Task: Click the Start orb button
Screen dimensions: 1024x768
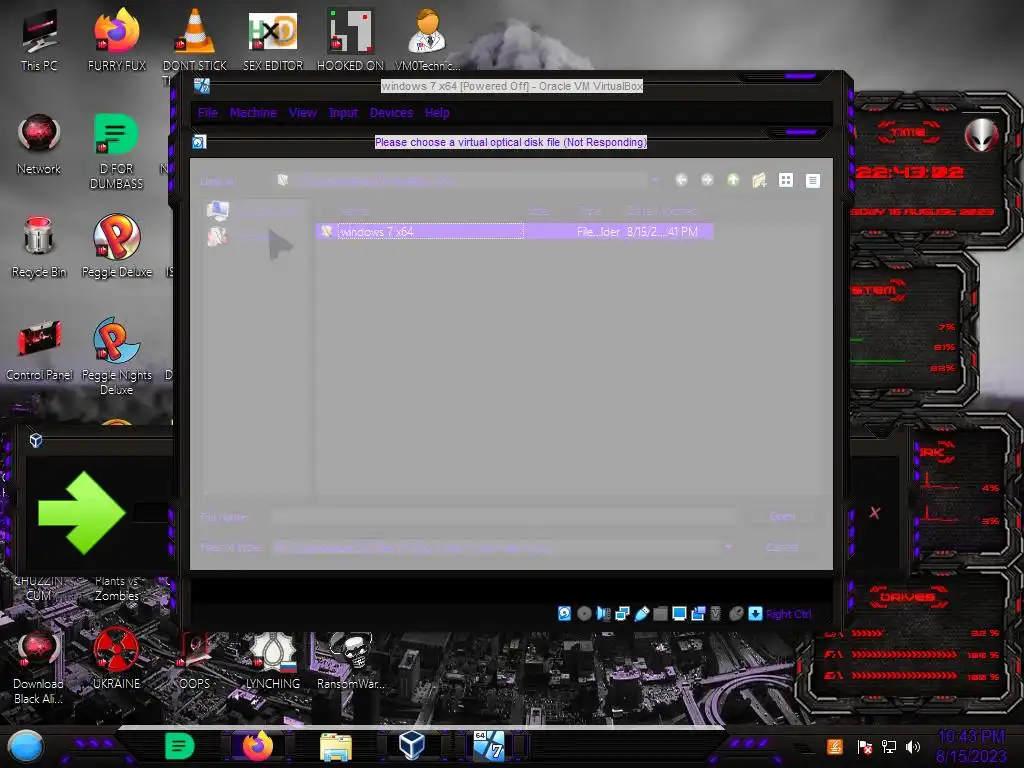Action: tap(26, 746)
